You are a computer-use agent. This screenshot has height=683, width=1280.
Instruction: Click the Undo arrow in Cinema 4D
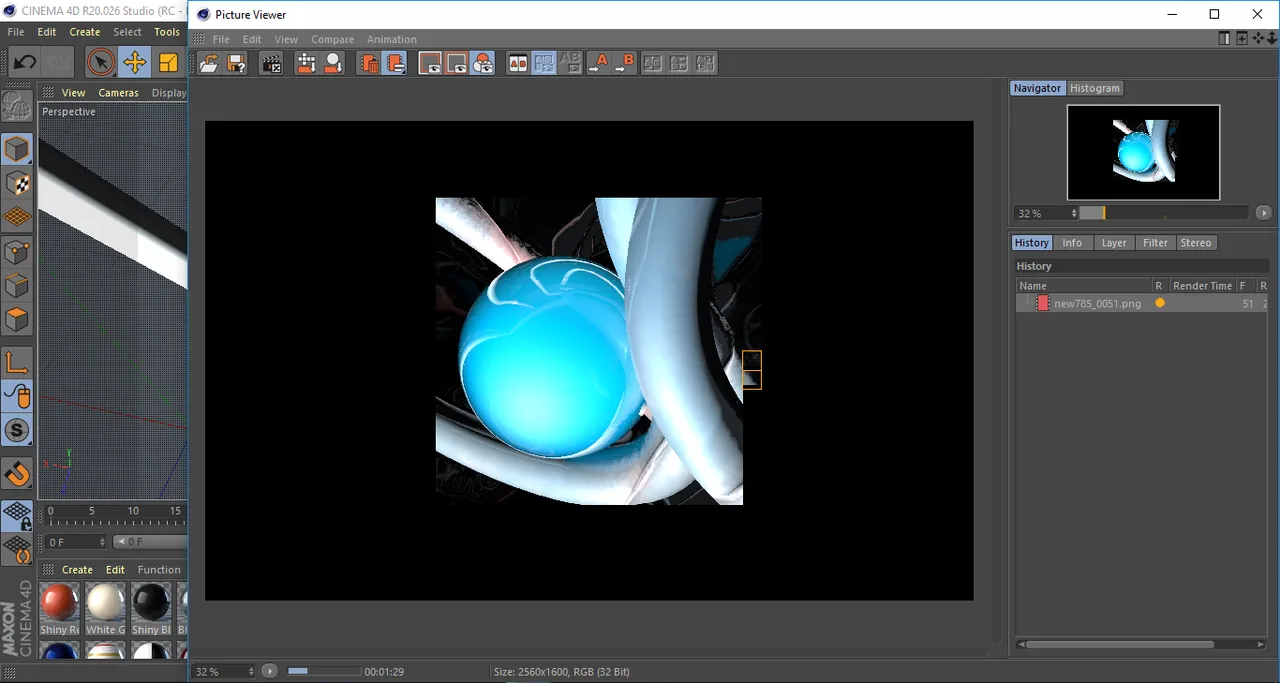tap(24, 63)
